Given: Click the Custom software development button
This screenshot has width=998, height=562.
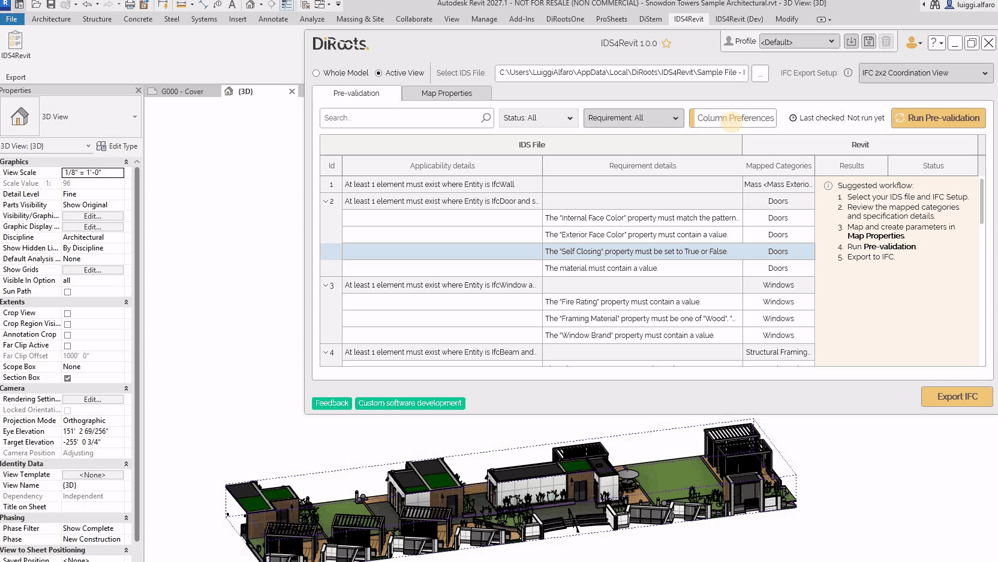Looking at the screenshot, I should click(x=410, y=403).
